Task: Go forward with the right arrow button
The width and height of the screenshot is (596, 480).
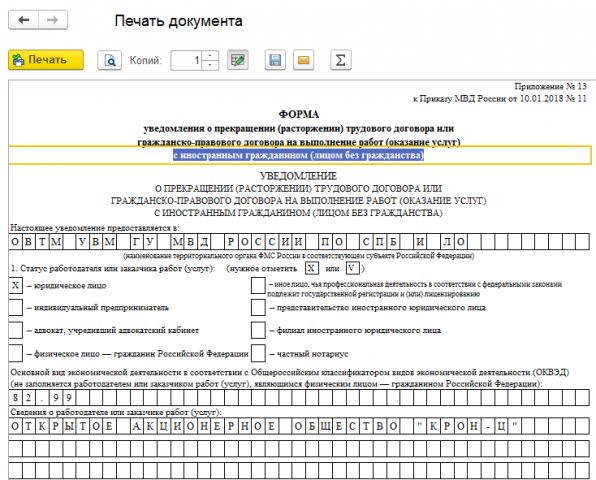Action: pos(53,20)
